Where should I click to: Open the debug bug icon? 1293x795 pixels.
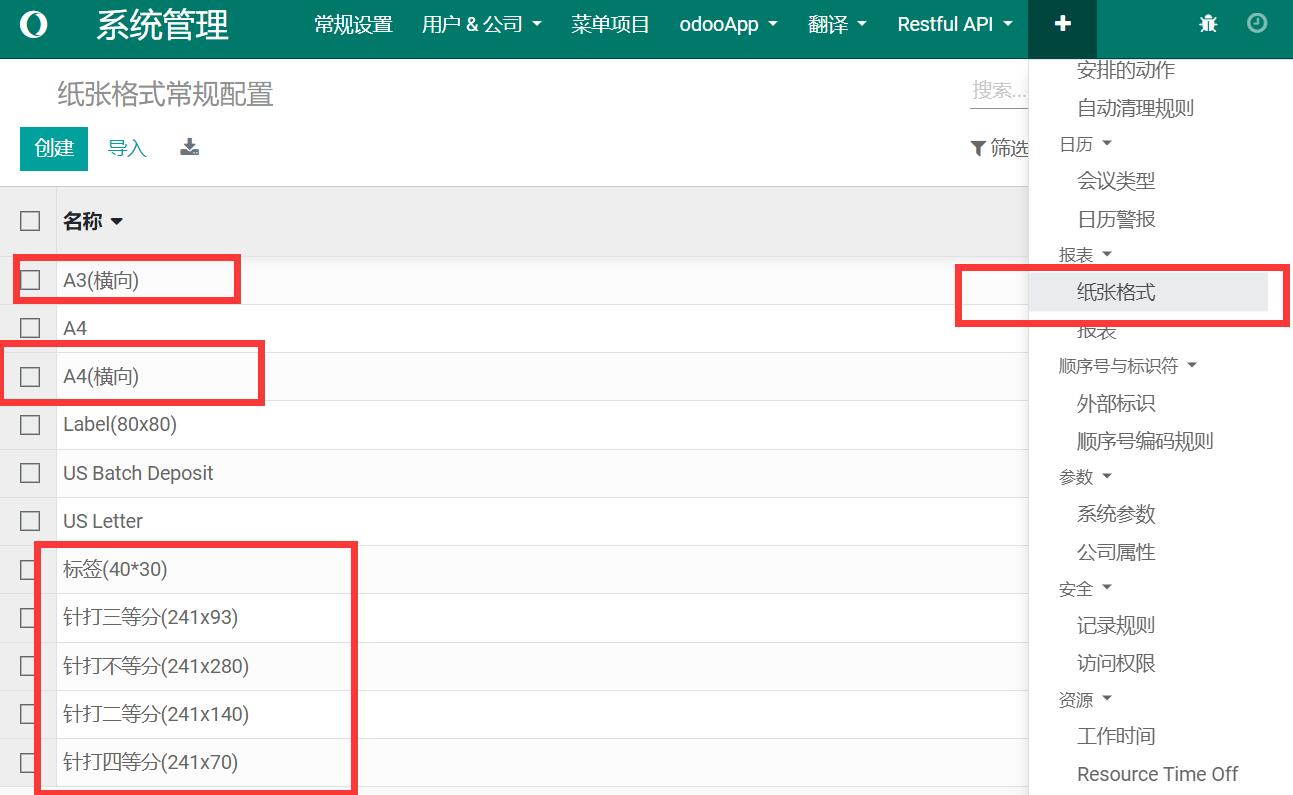tap(1208, 24)
